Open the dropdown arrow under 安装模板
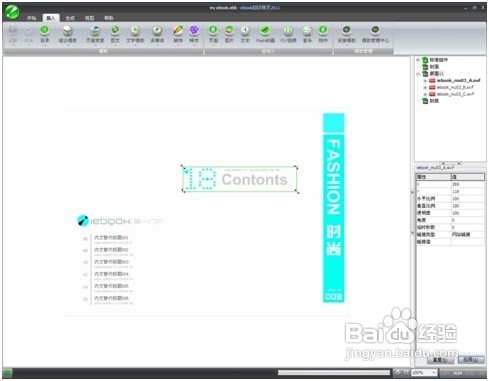The height and width of the screenshot is (381, 489). coord(346,45)
